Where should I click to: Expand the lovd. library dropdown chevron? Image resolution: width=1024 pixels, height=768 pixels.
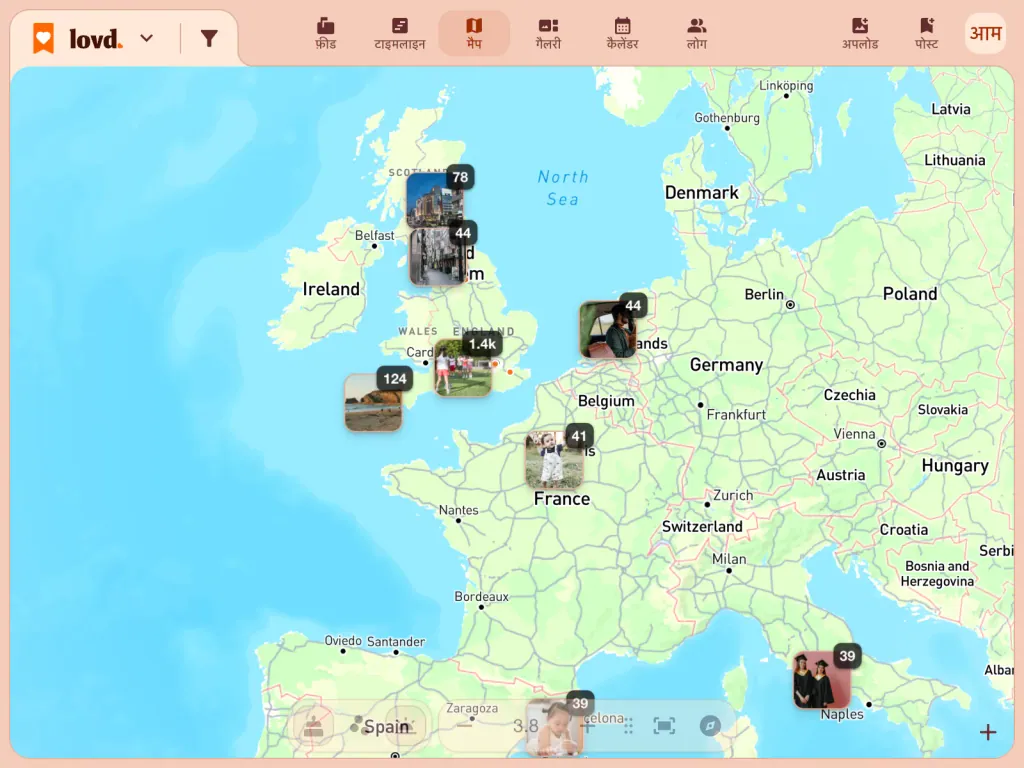coord(147,39)
